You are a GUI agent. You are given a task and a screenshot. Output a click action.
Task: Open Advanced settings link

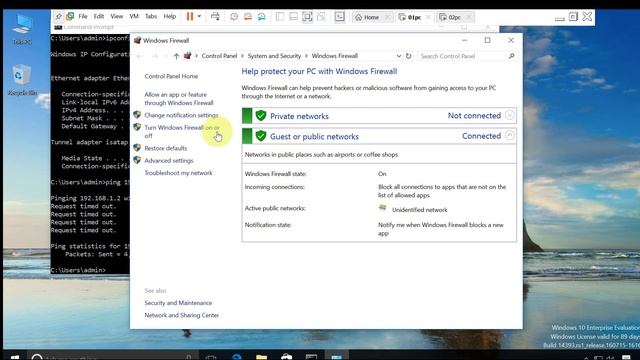point(169,160)
